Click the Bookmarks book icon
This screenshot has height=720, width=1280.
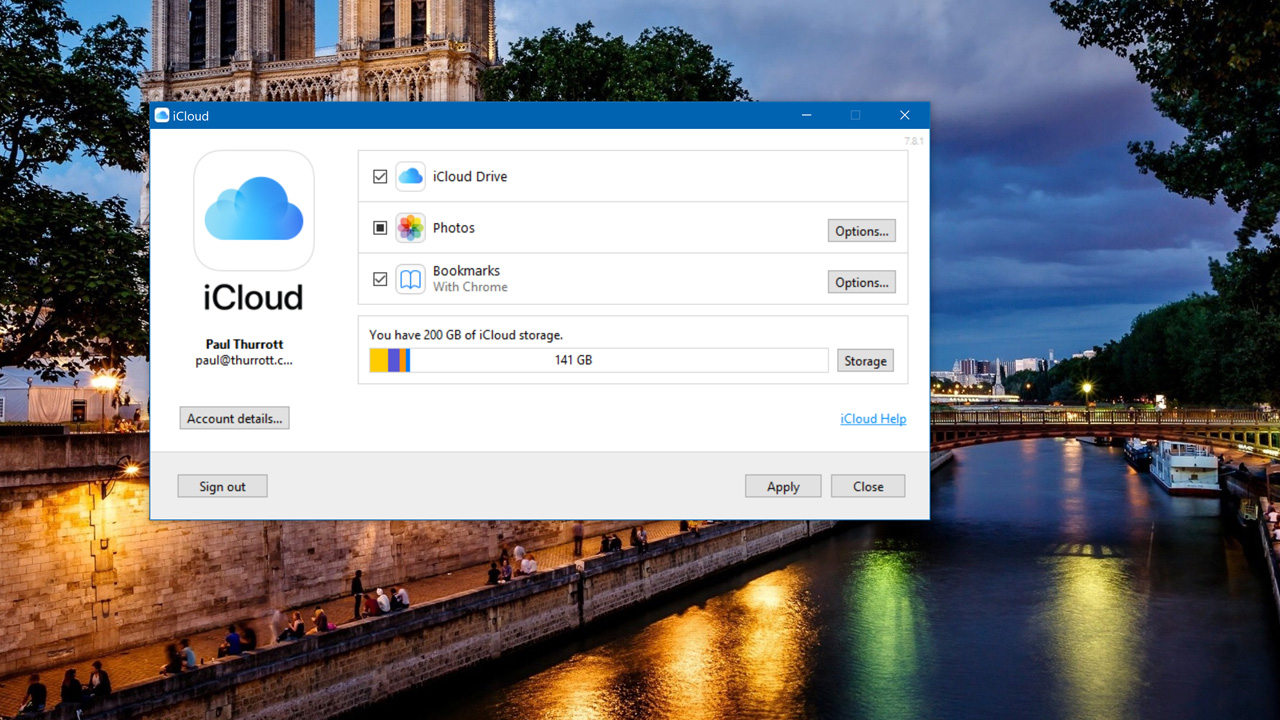(x=410, y=280)
